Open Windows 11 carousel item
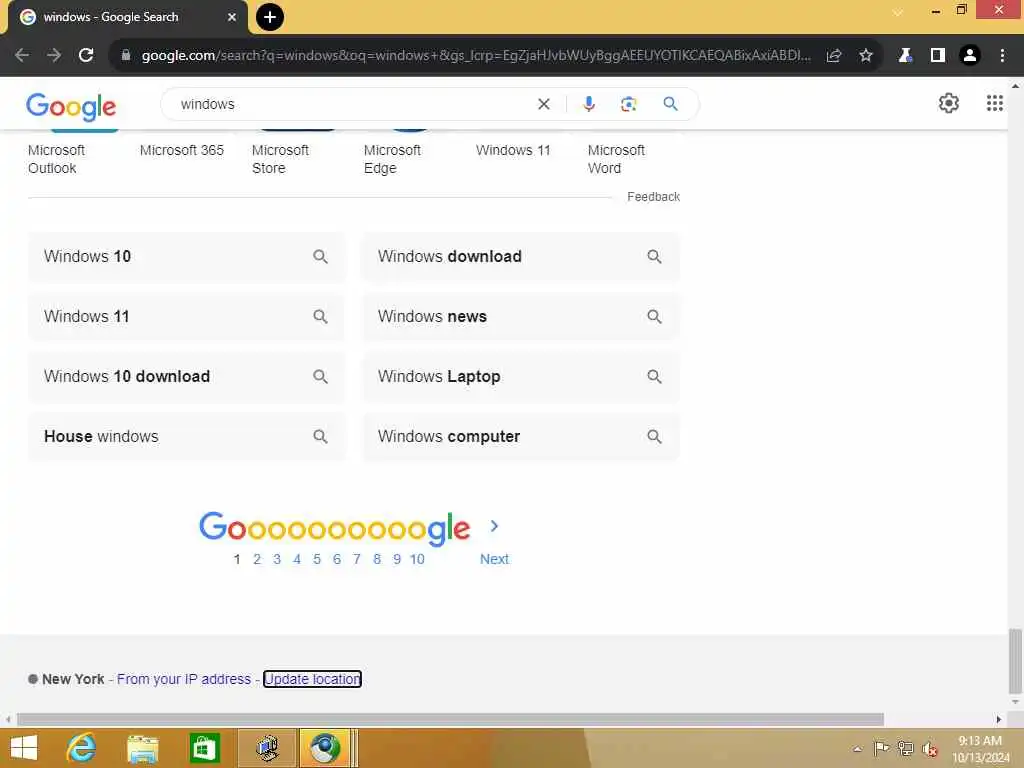1024x768 pixels. (x=513, y=150)
